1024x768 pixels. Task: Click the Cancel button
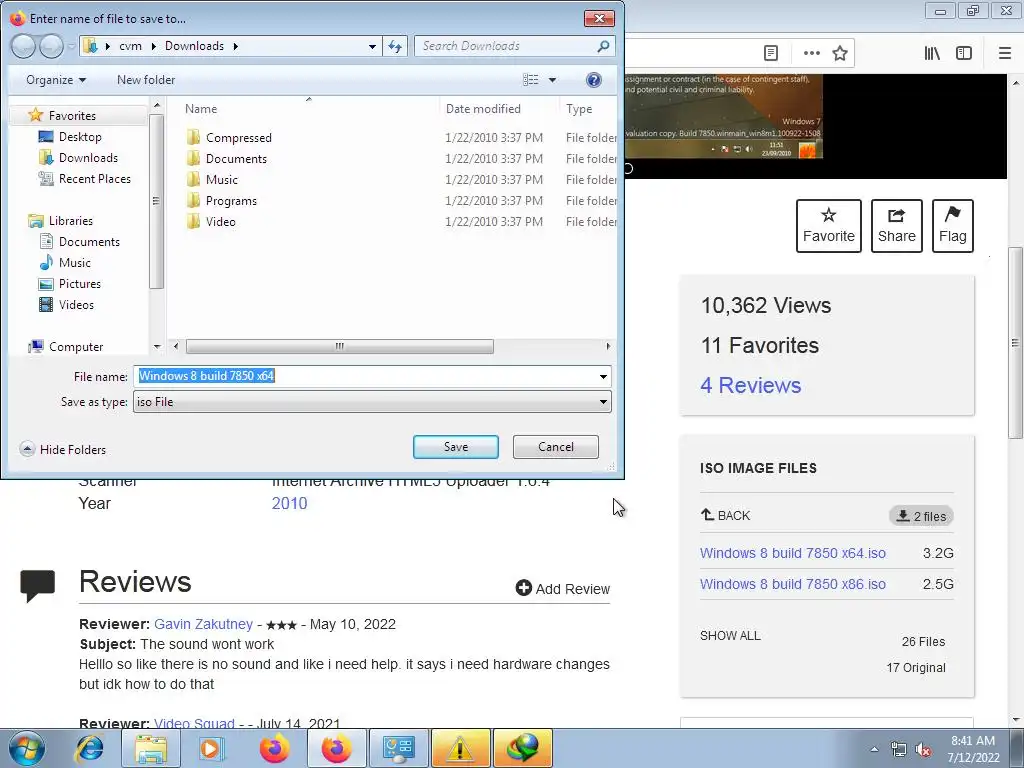556,447
